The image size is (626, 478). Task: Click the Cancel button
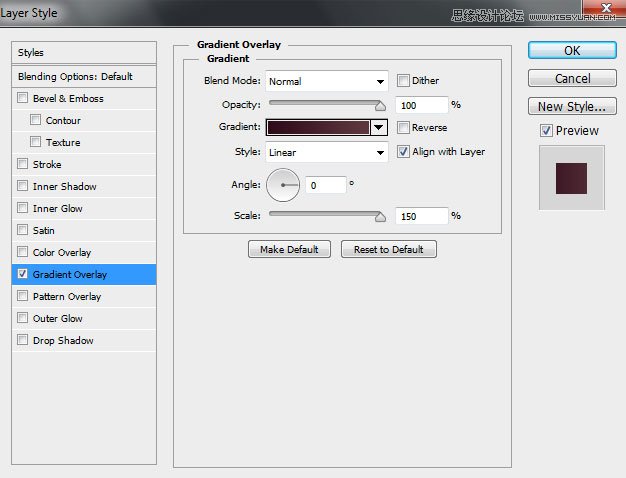[x=572, y=78]
